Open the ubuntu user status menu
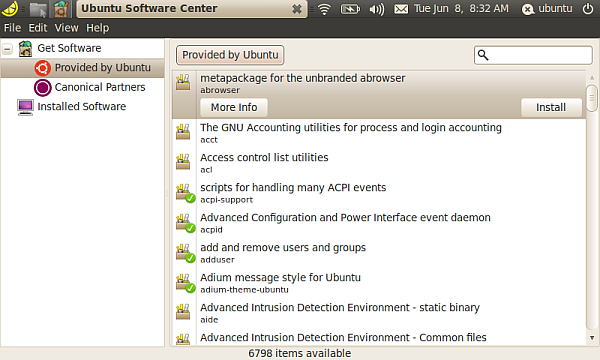The image size is (600, 360). (x=547, y=8)
